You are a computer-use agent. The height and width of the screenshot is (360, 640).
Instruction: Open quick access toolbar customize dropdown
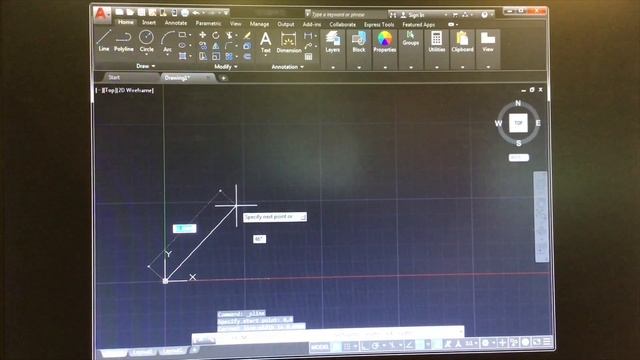click(226, 13)
